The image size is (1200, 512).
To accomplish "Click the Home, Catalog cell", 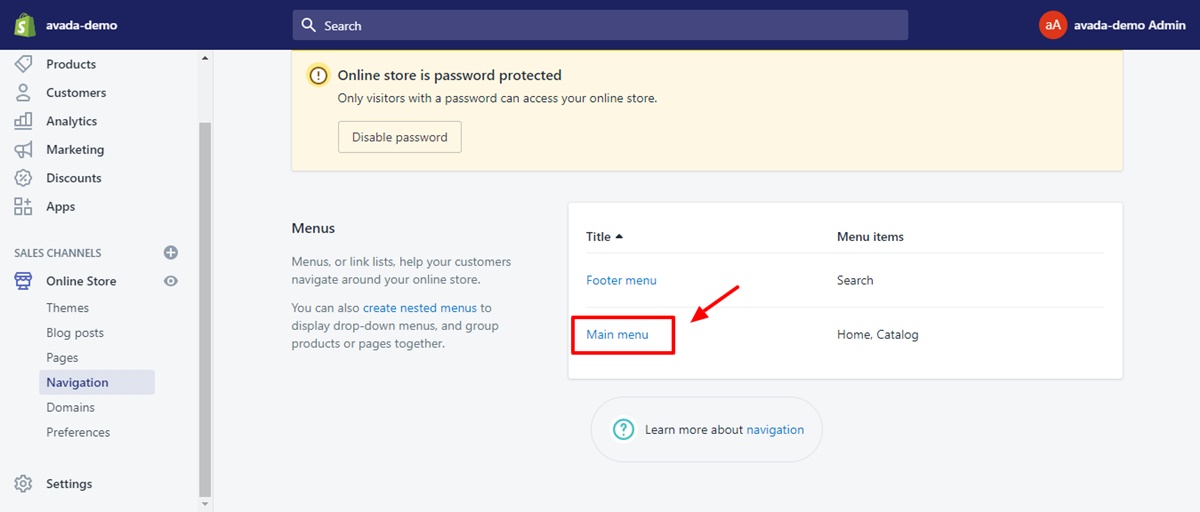I will (x=877, y=334).
